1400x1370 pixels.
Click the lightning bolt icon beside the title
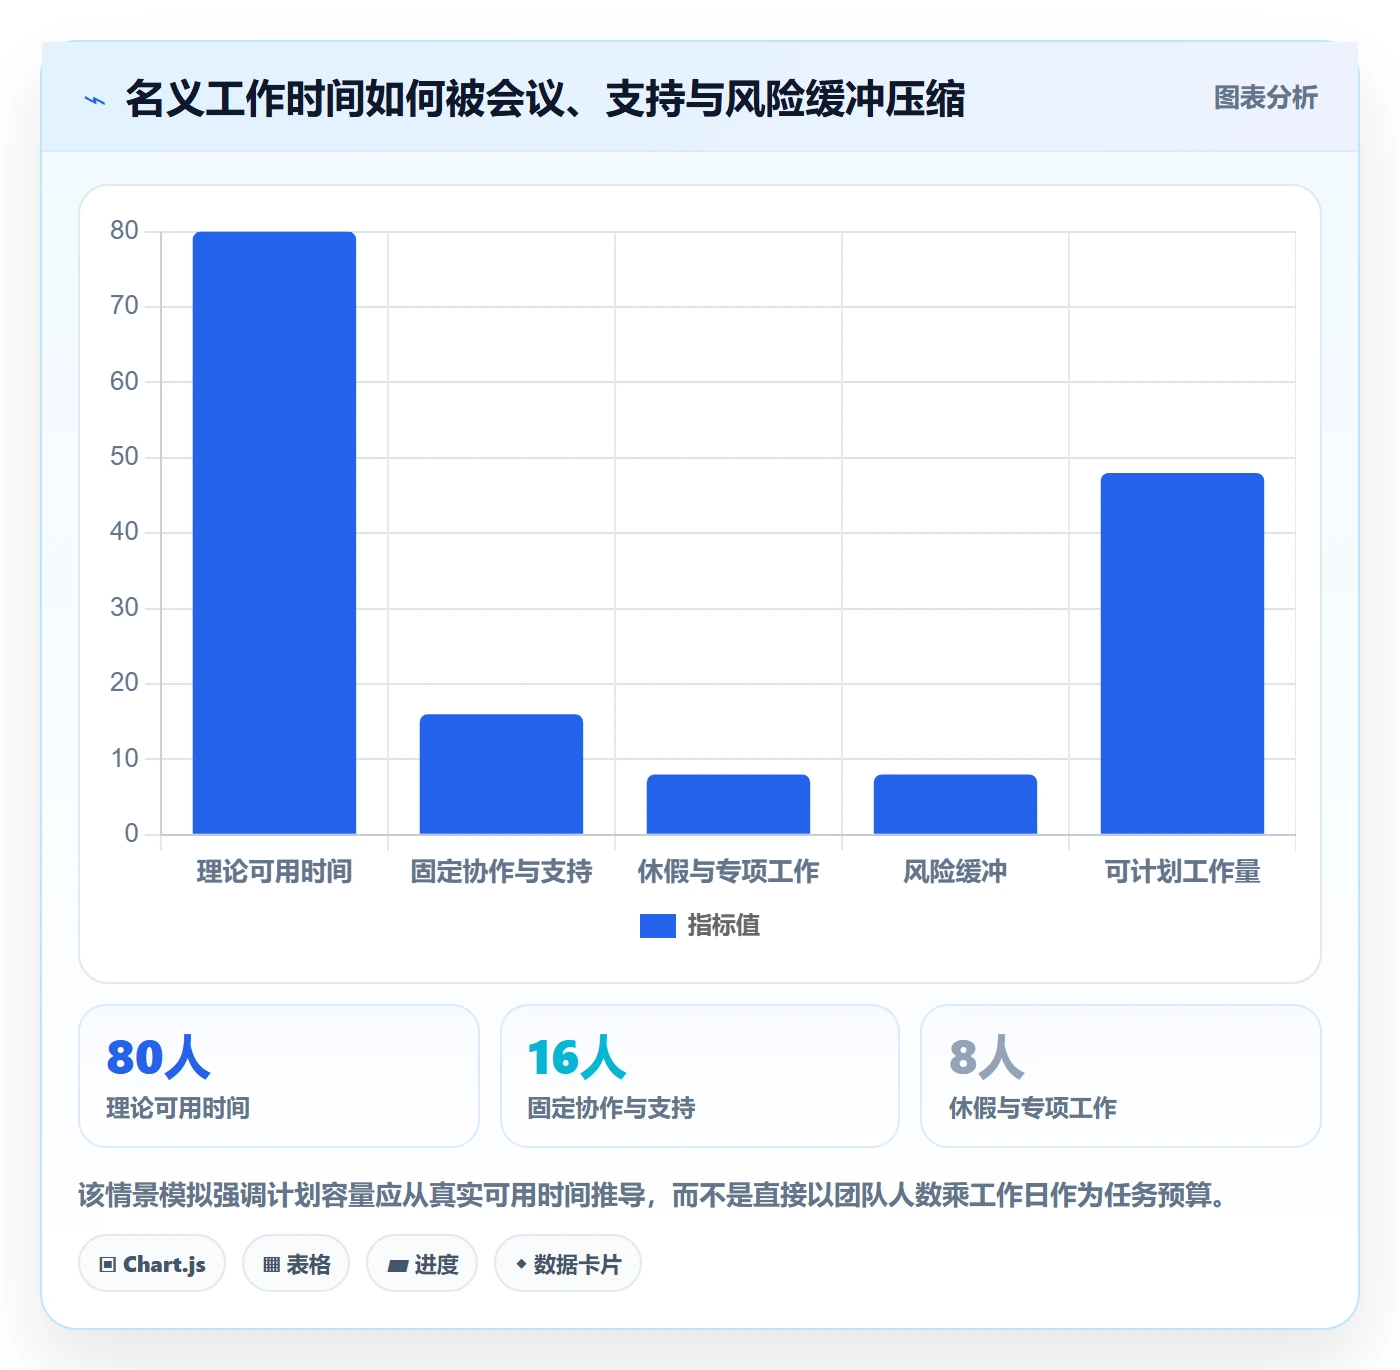95,100
